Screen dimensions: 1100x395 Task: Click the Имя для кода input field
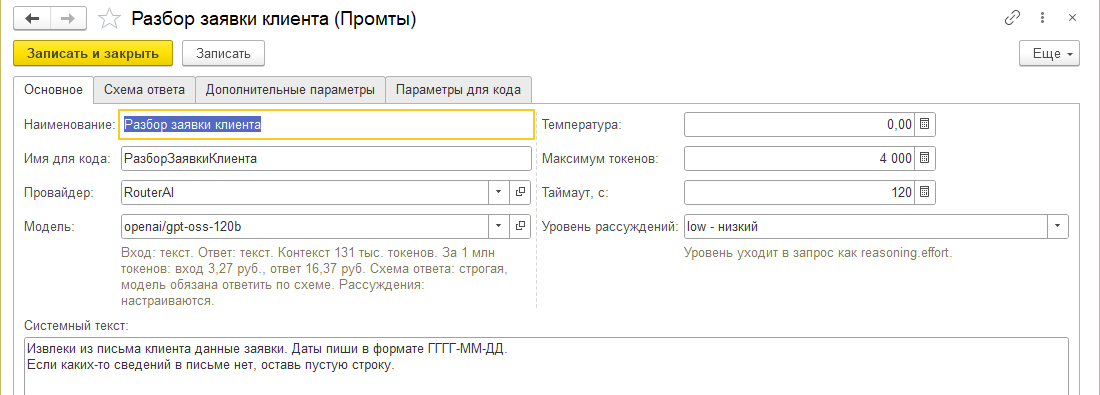point(326,159)
